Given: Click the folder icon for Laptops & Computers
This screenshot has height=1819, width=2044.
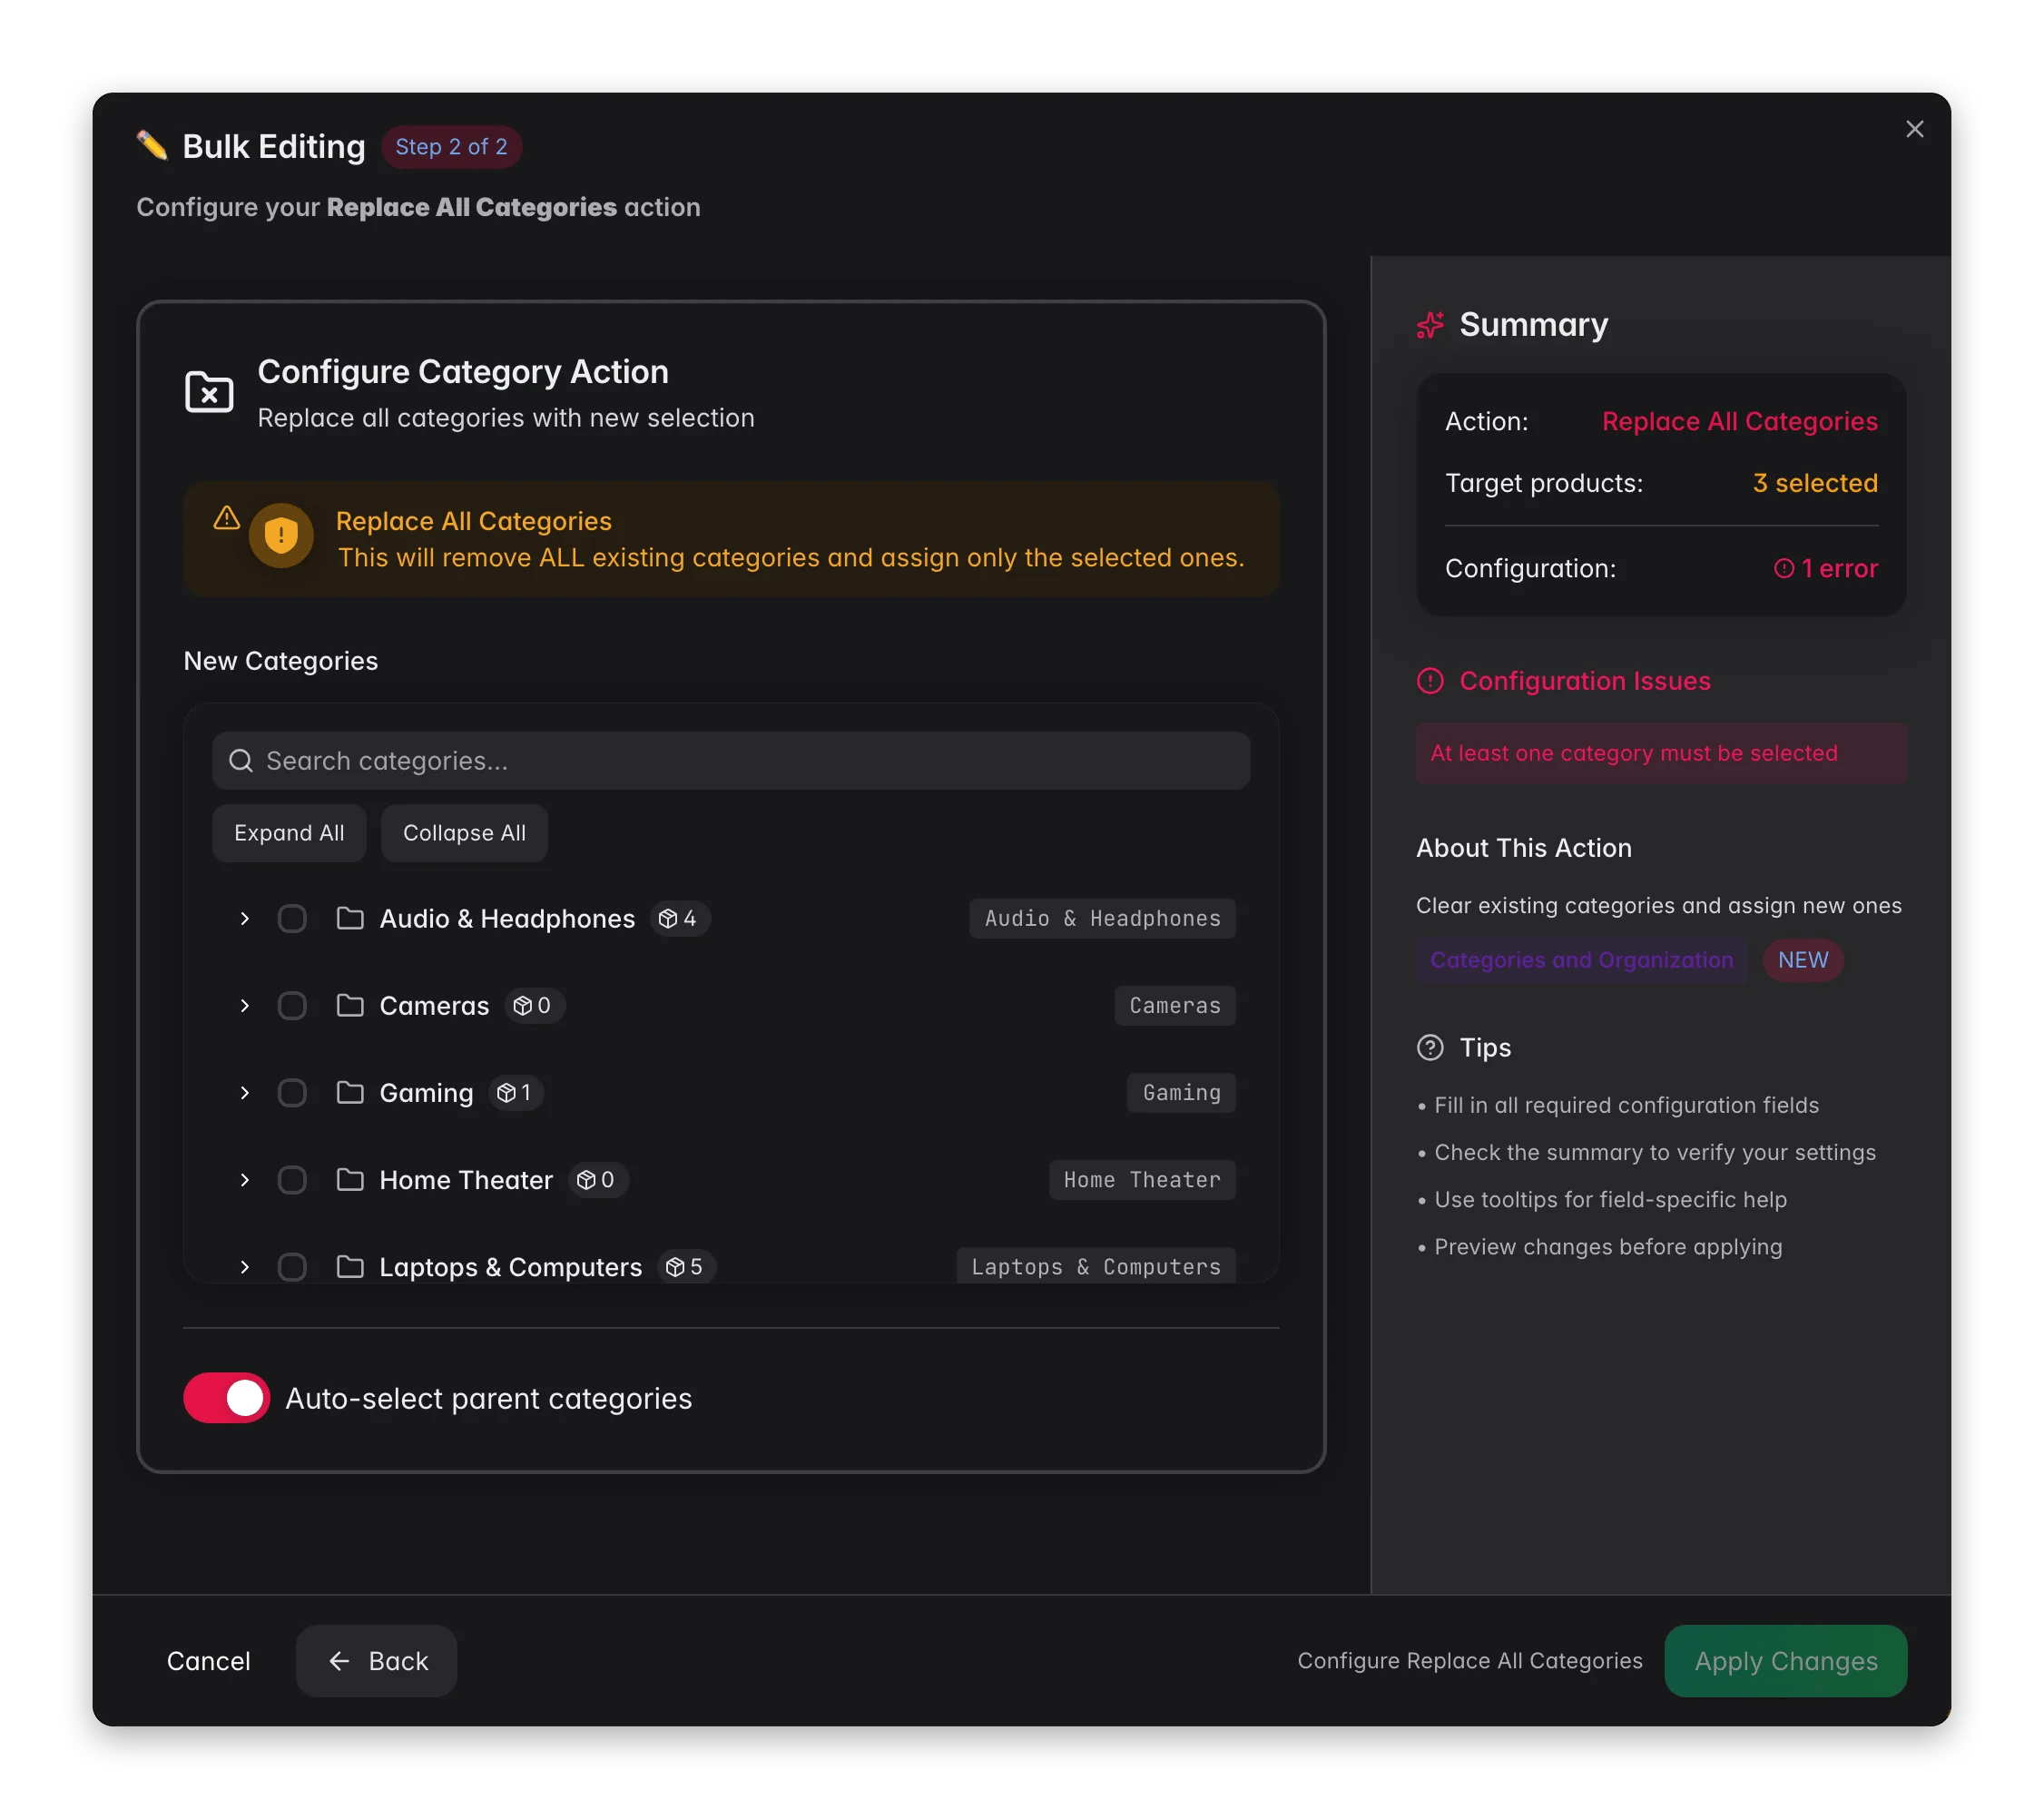Looking at the screenshot, I should pyautogui.click(x=350, y=1267).
